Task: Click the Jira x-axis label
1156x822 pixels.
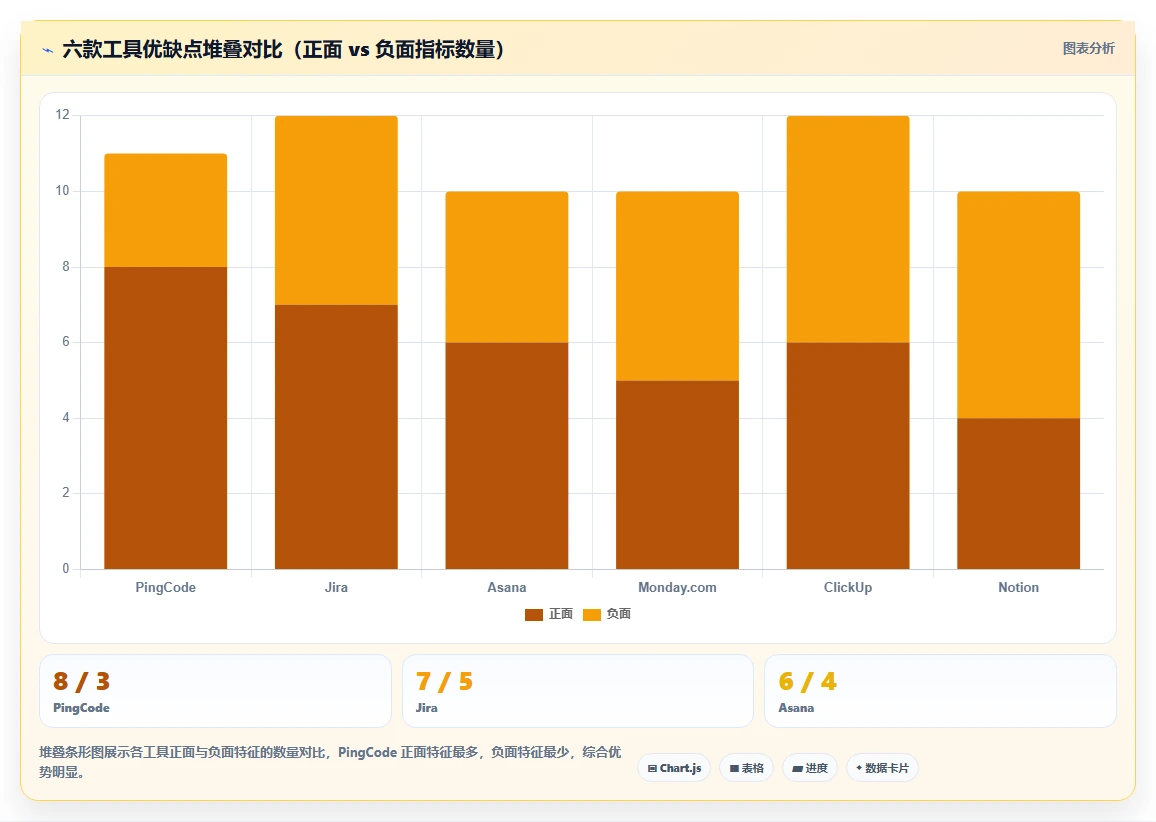Action: (x=336, y=588)
